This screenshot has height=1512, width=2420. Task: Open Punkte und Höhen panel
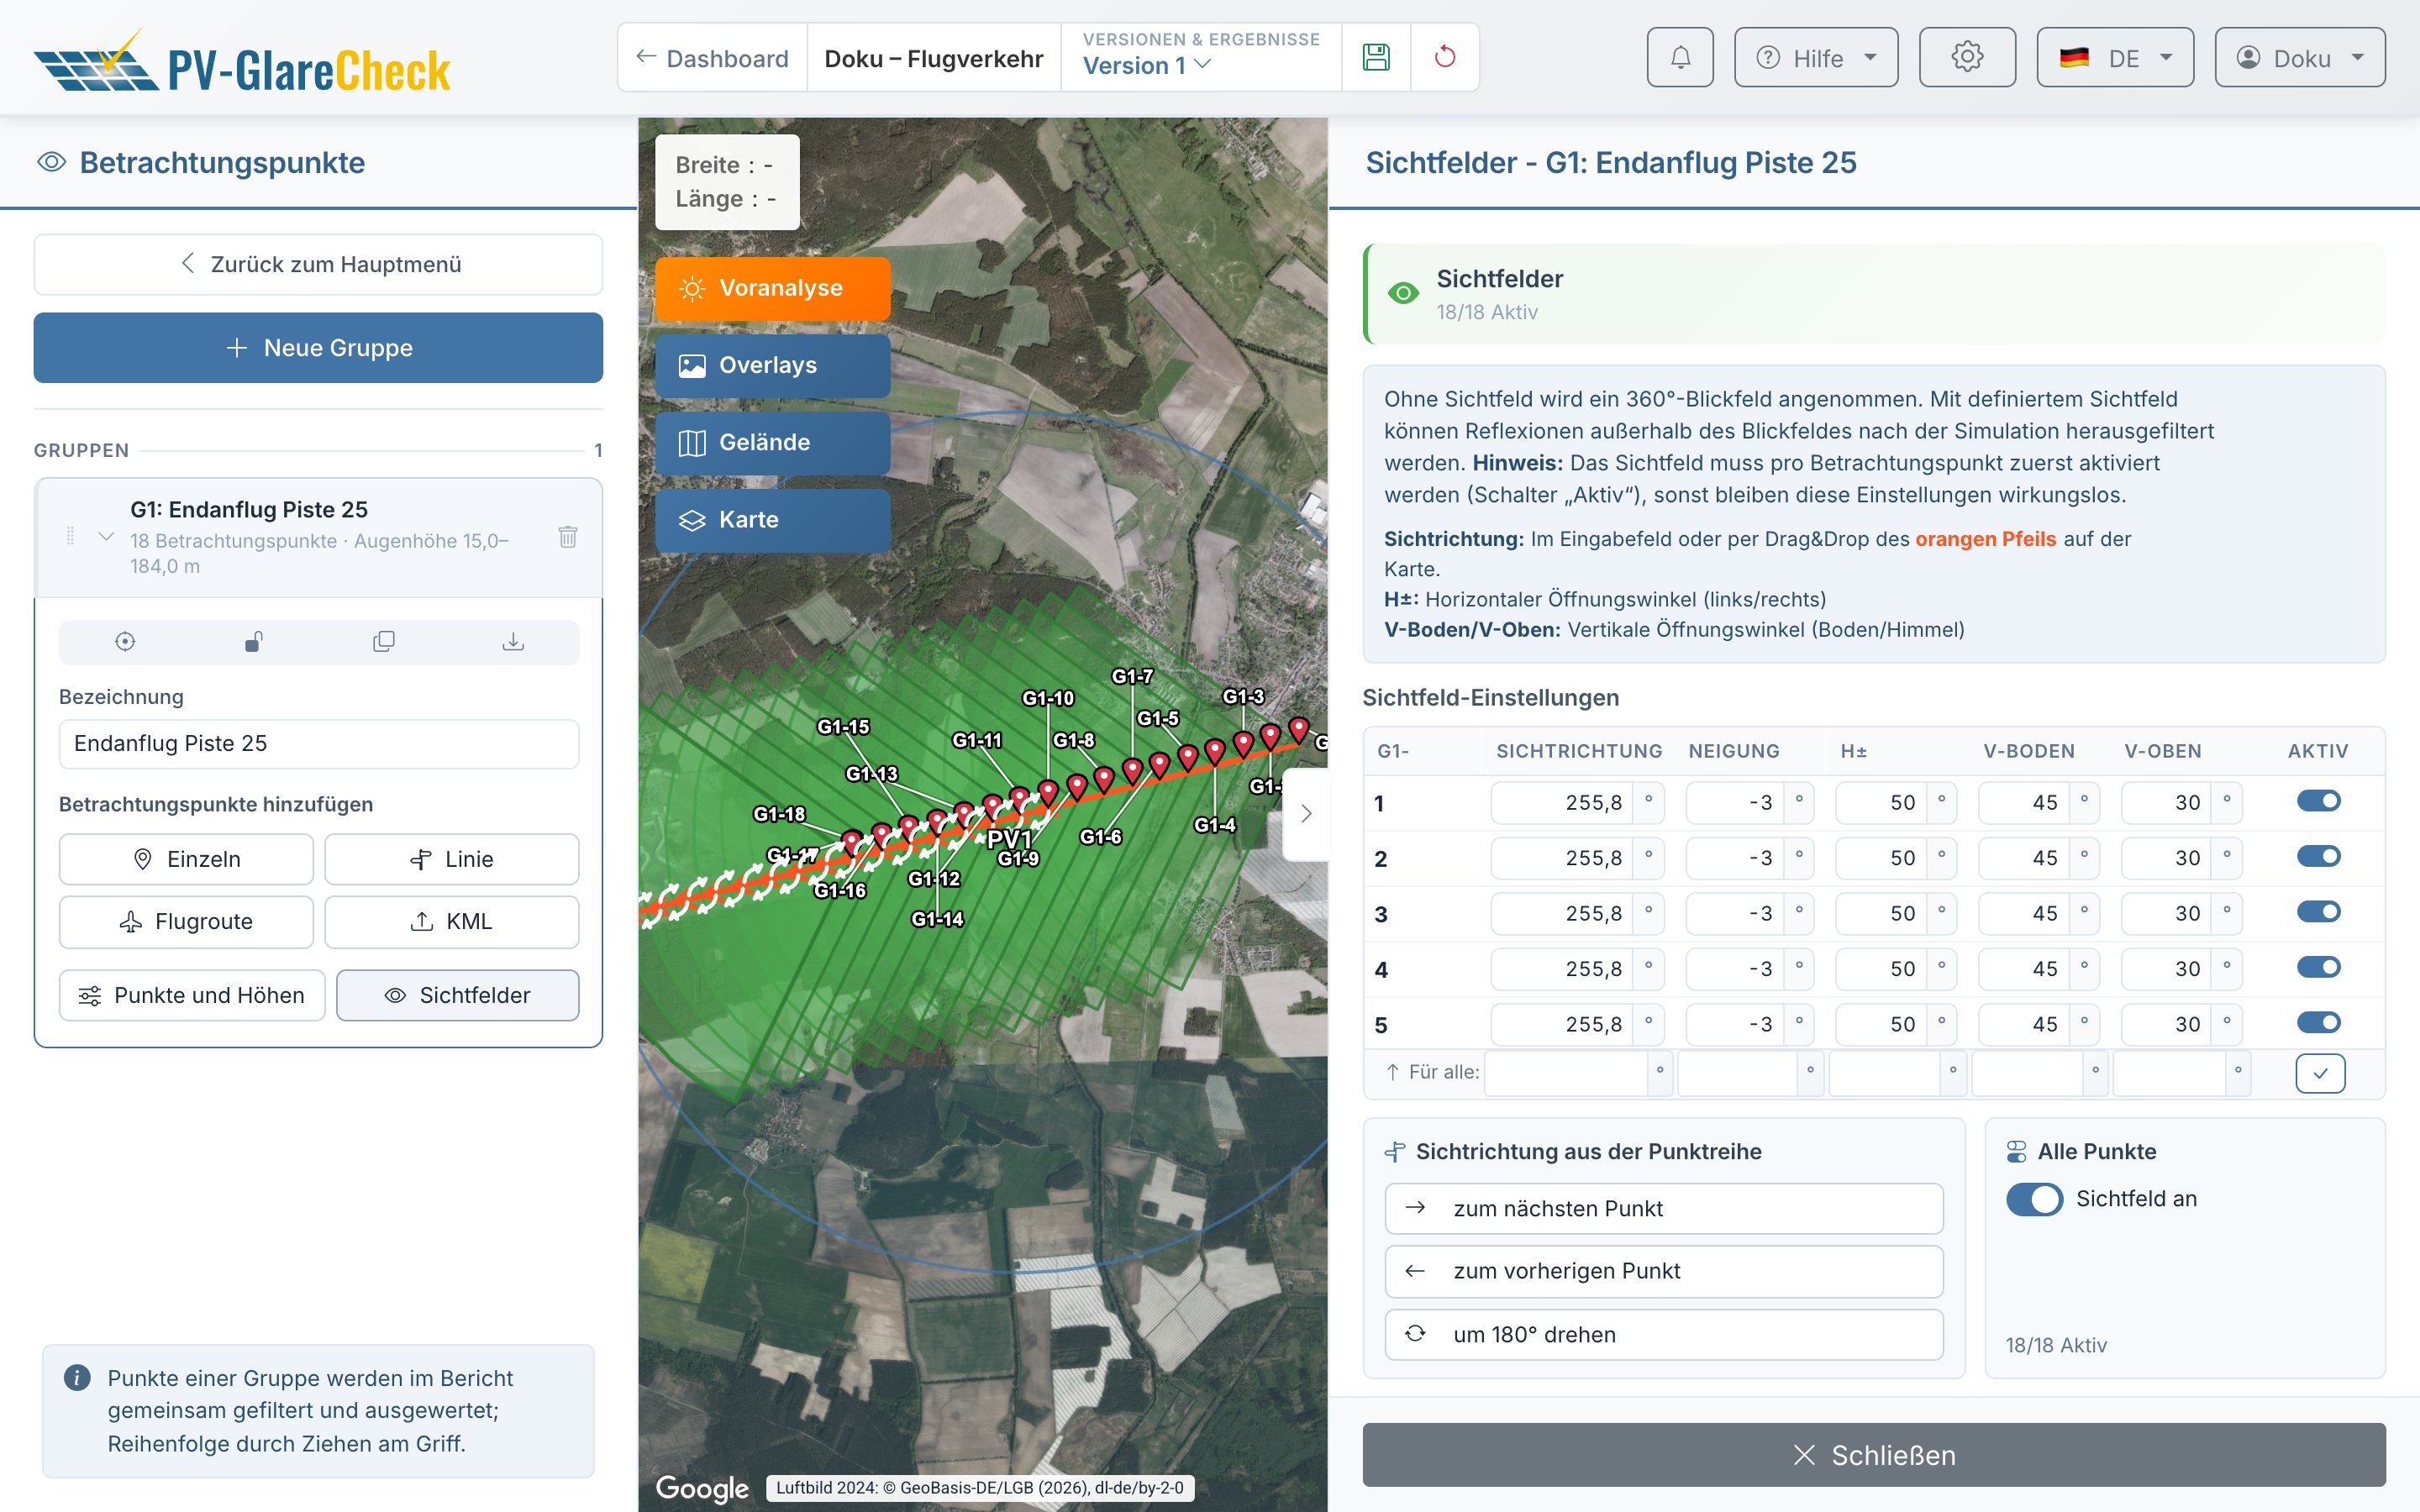pos(192,996)
